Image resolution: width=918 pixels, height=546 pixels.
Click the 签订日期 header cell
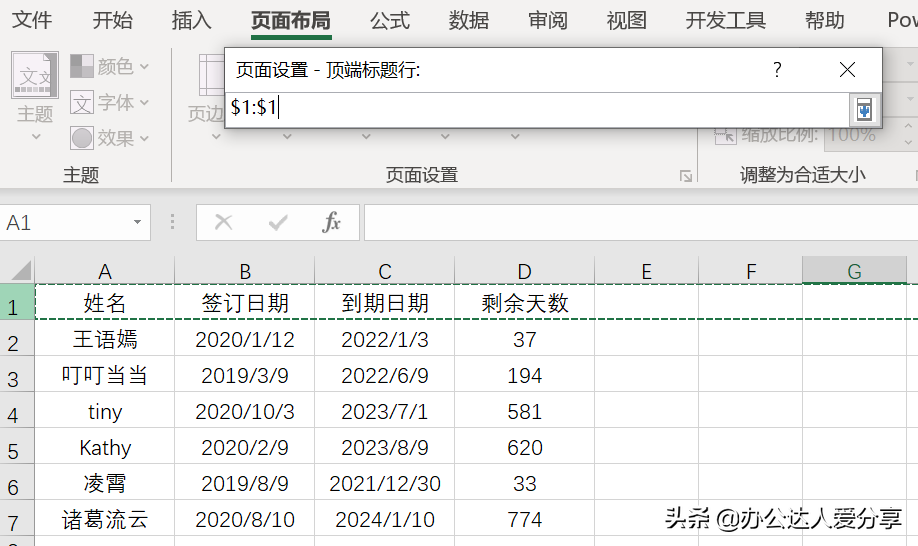pos(245,303)
